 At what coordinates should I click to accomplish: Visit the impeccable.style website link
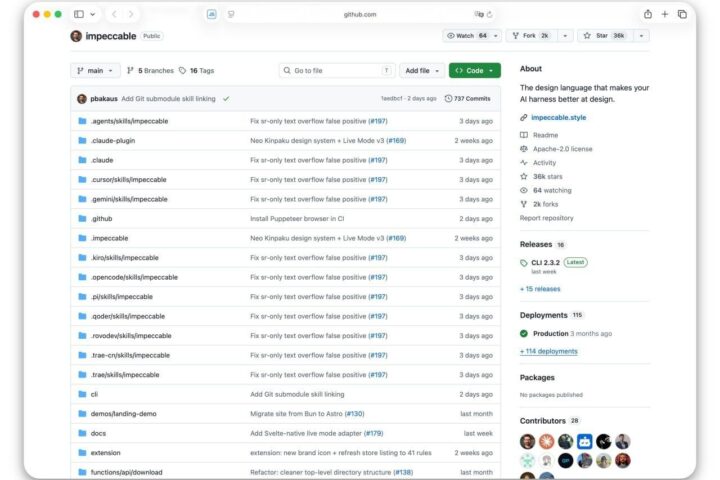click(x=558, y=118)
